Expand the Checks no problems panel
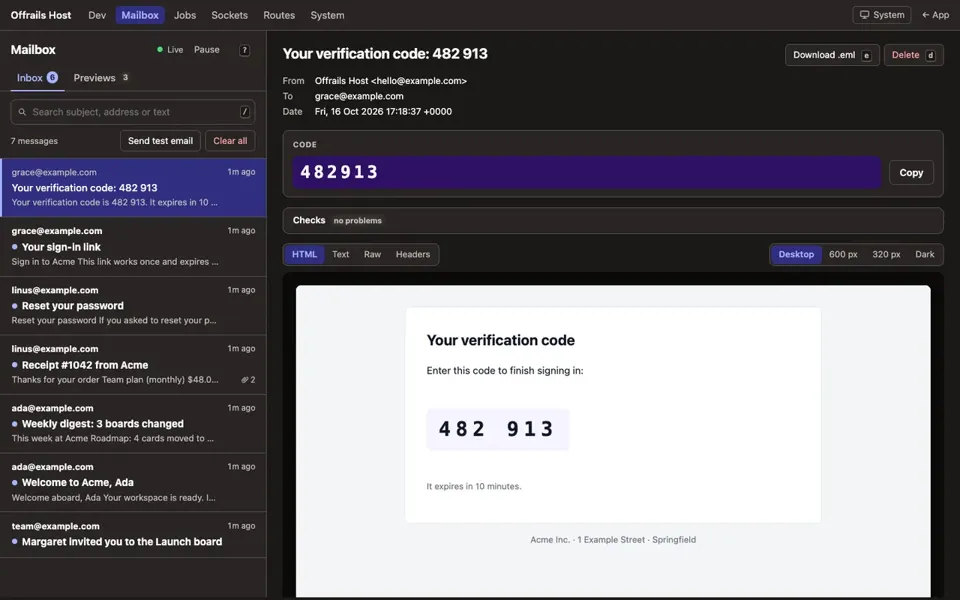This screenshot has height=600, width=960. pos(613,220)
